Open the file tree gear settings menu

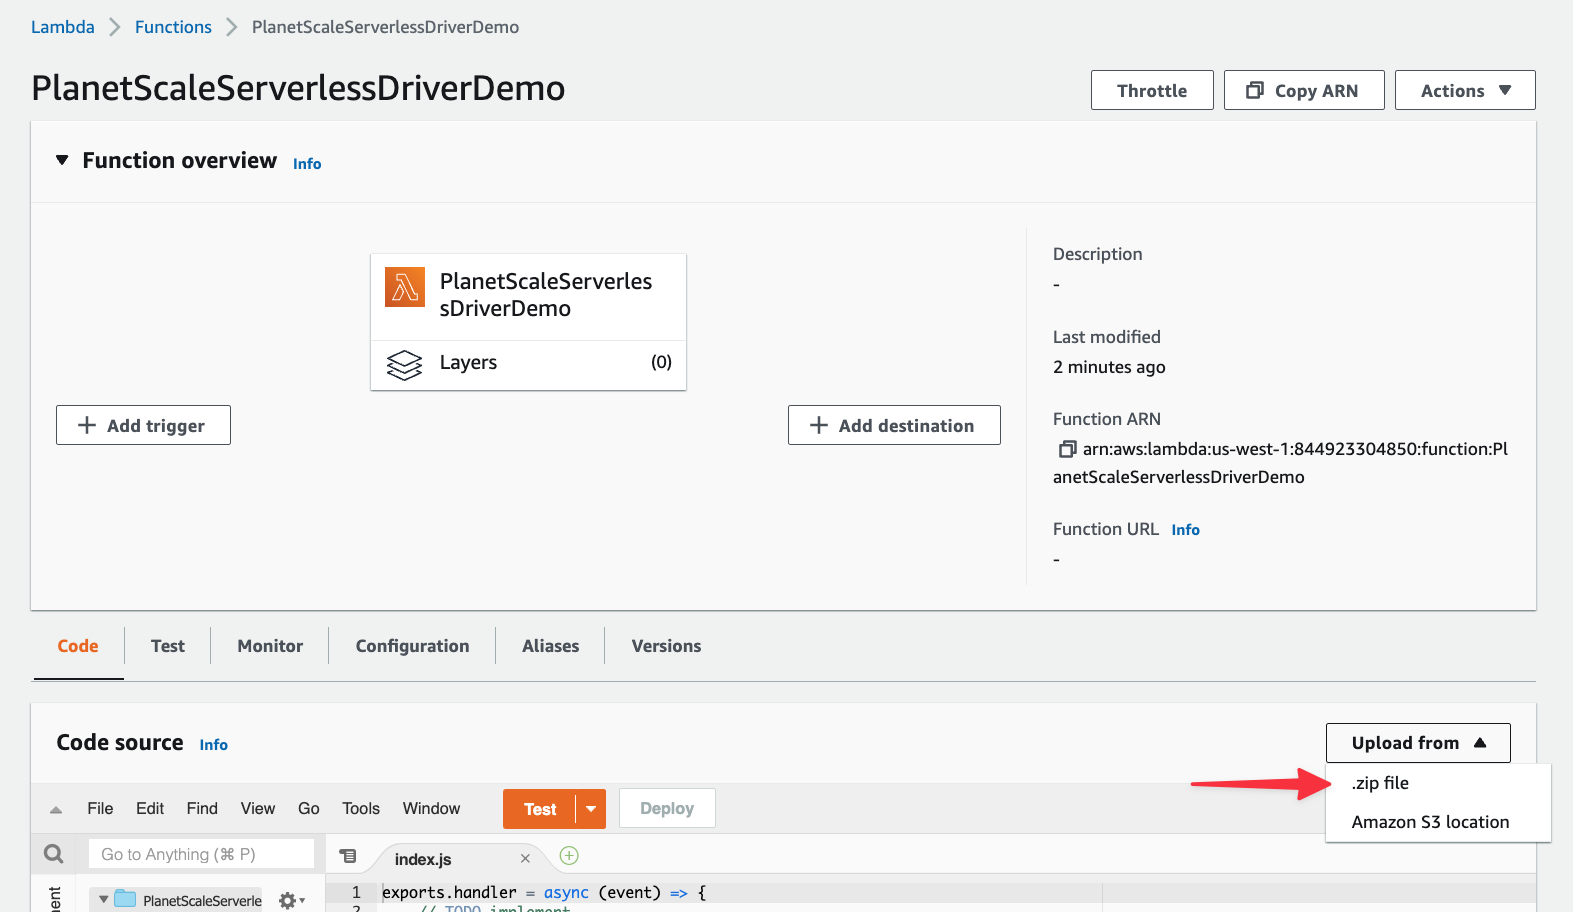[291, 901]
